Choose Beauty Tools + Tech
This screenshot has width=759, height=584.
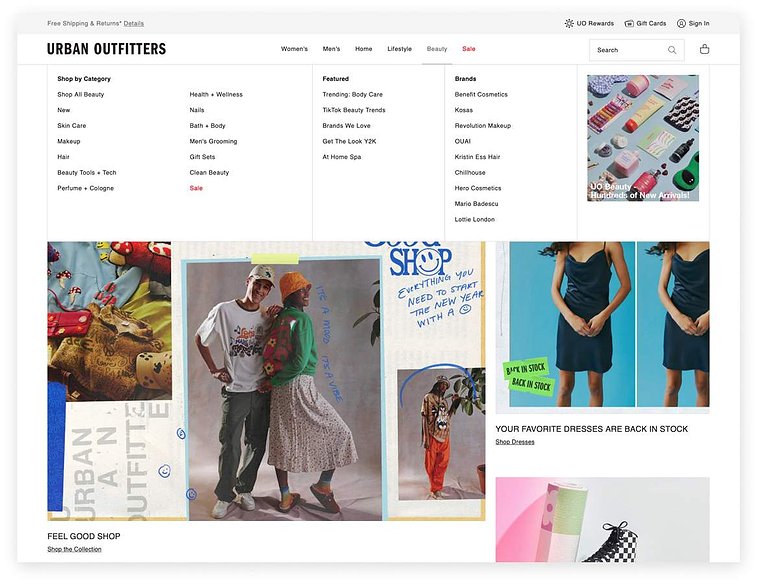pos(87,172)
